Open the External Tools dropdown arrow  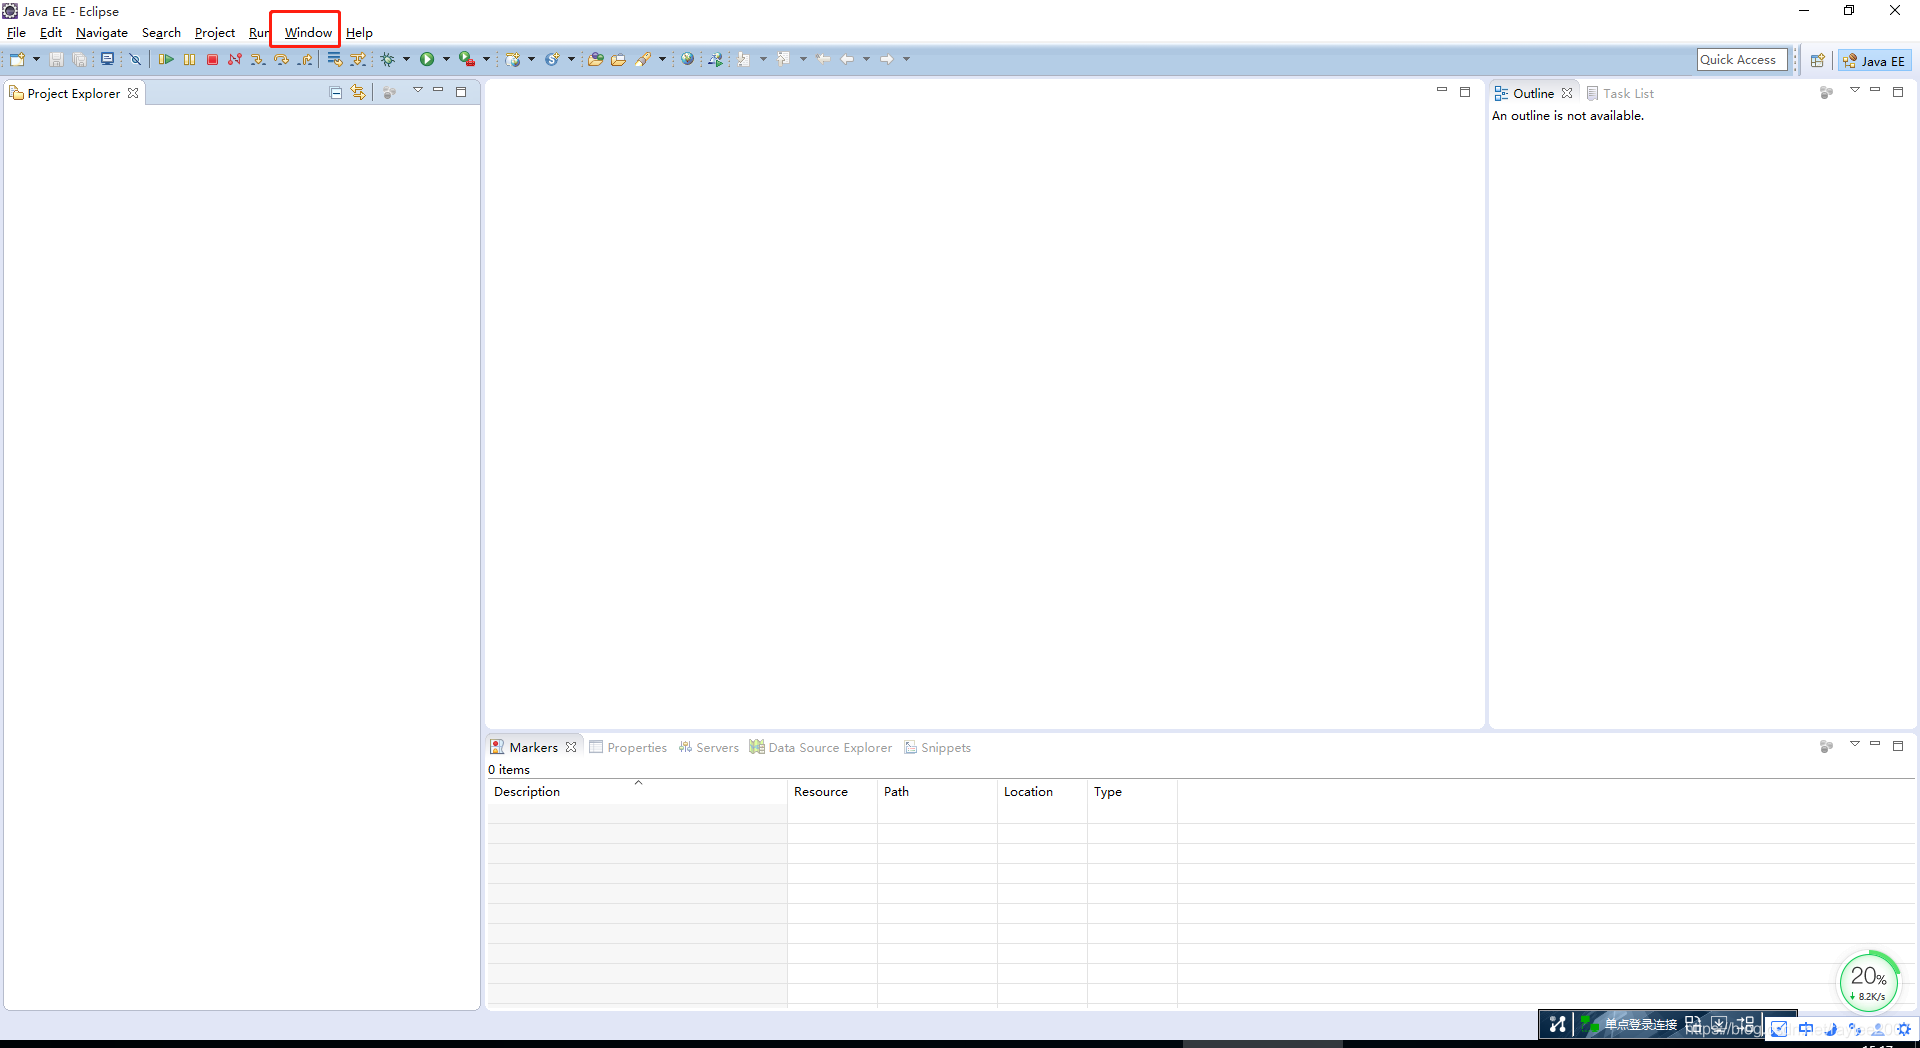[486, 60]
